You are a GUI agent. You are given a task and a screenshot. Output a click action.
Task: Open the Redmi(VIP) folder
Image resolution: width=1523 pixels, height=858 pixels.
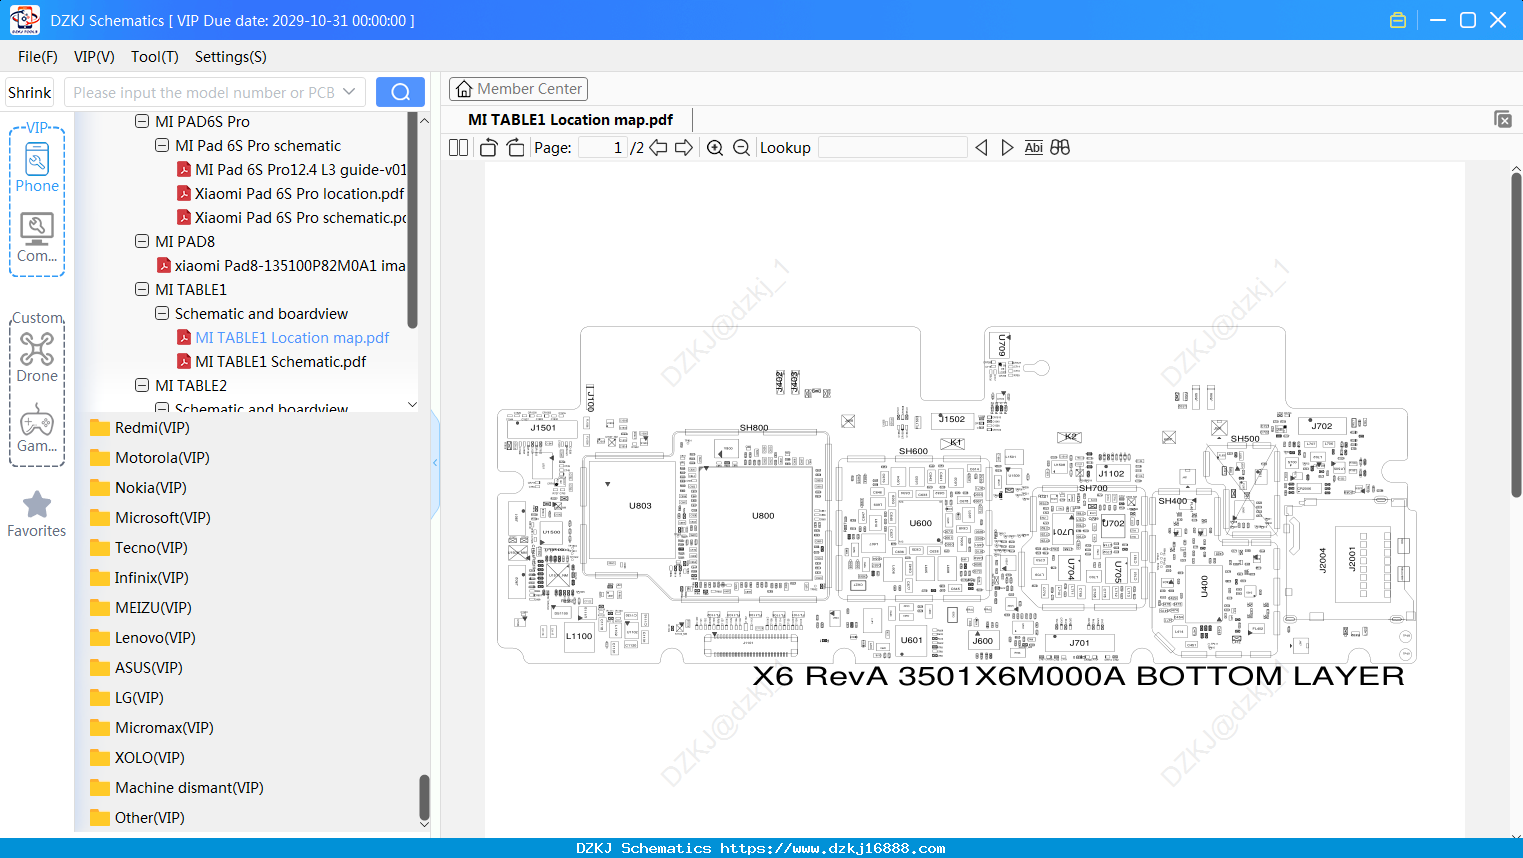point(140,427)
